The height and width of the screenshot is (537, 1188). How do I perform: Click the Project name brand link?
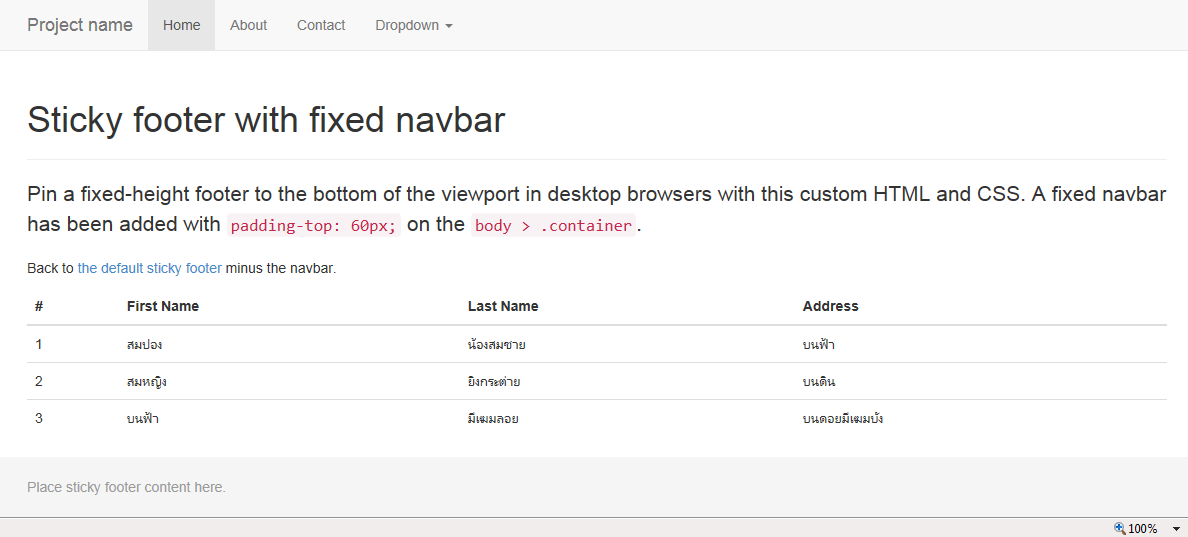(x=80, y=25)
